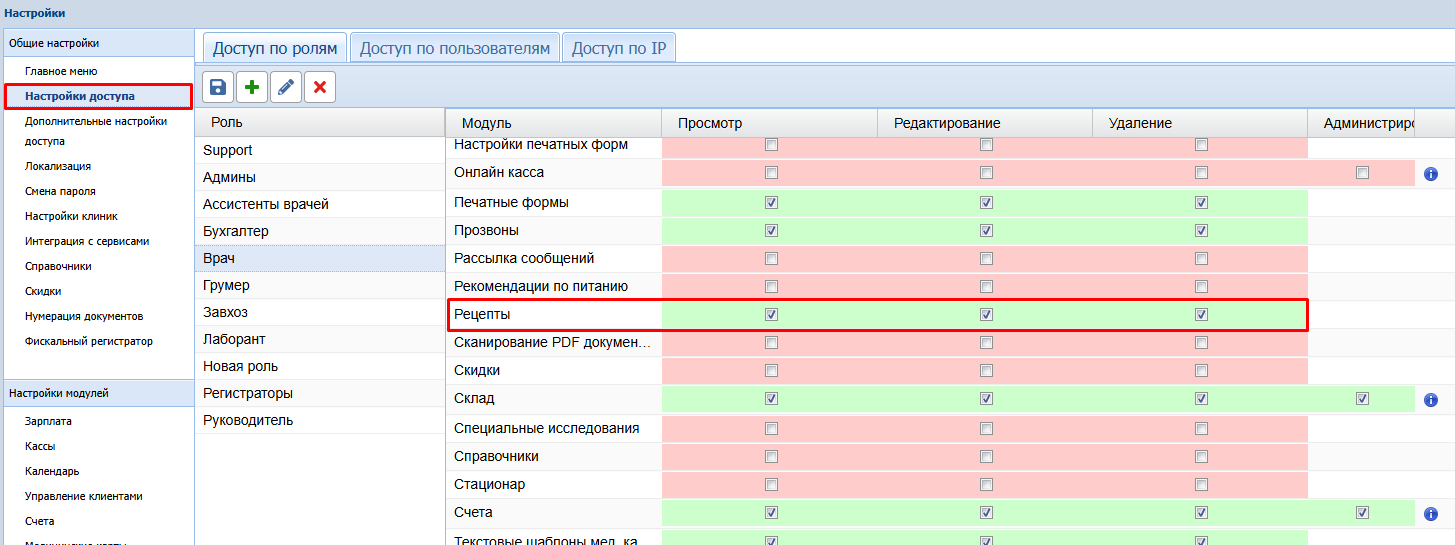Image resolution: width=1455 pixels, height=545 pixels.
Task: Open Фискальный регистратор in sidebar
Action: coord(88,341)
